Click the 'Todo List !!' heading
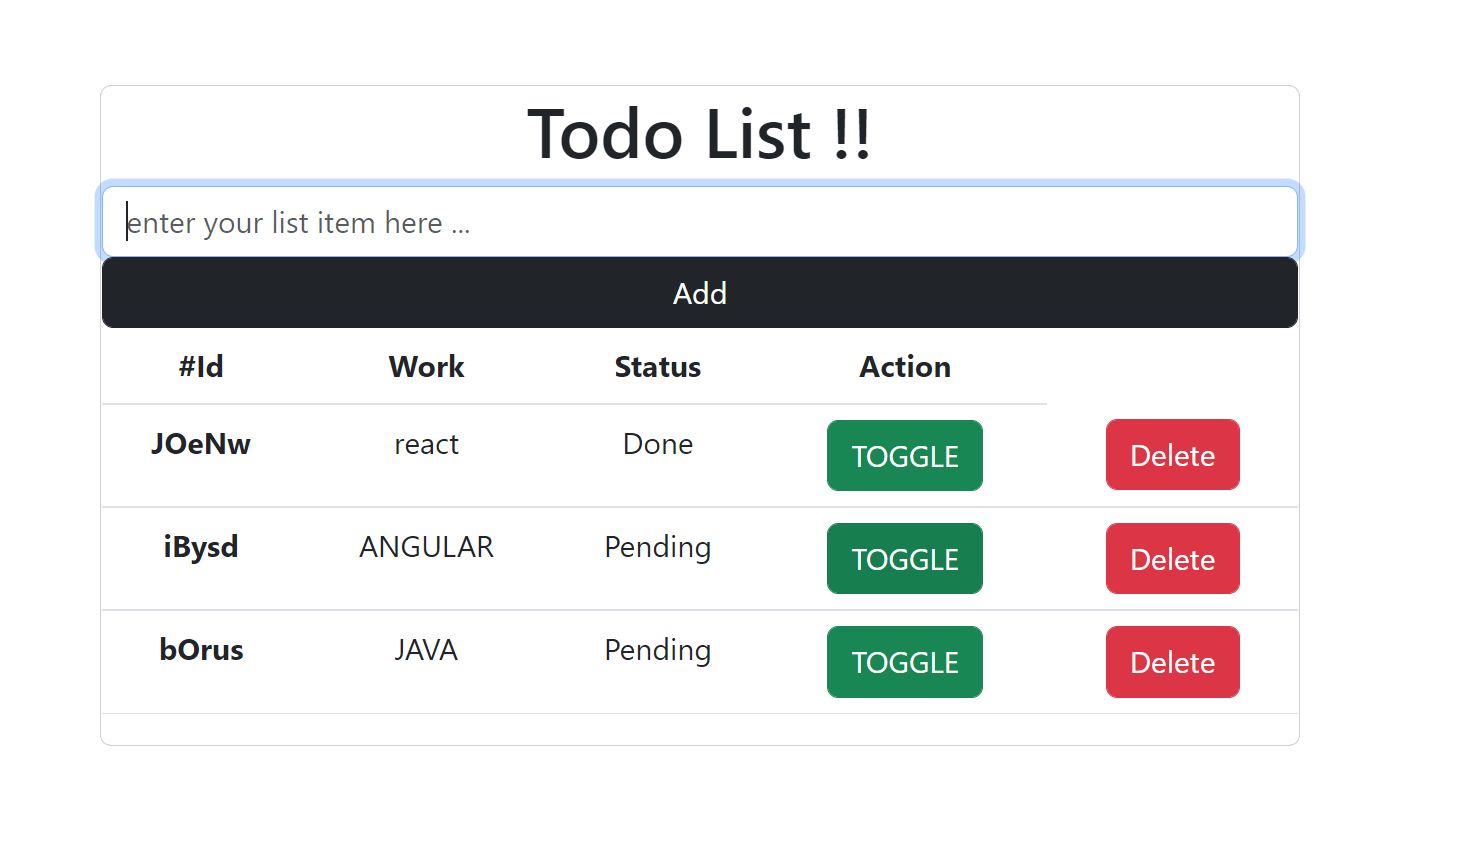The image size is (1459, 858). coord(700,135)
